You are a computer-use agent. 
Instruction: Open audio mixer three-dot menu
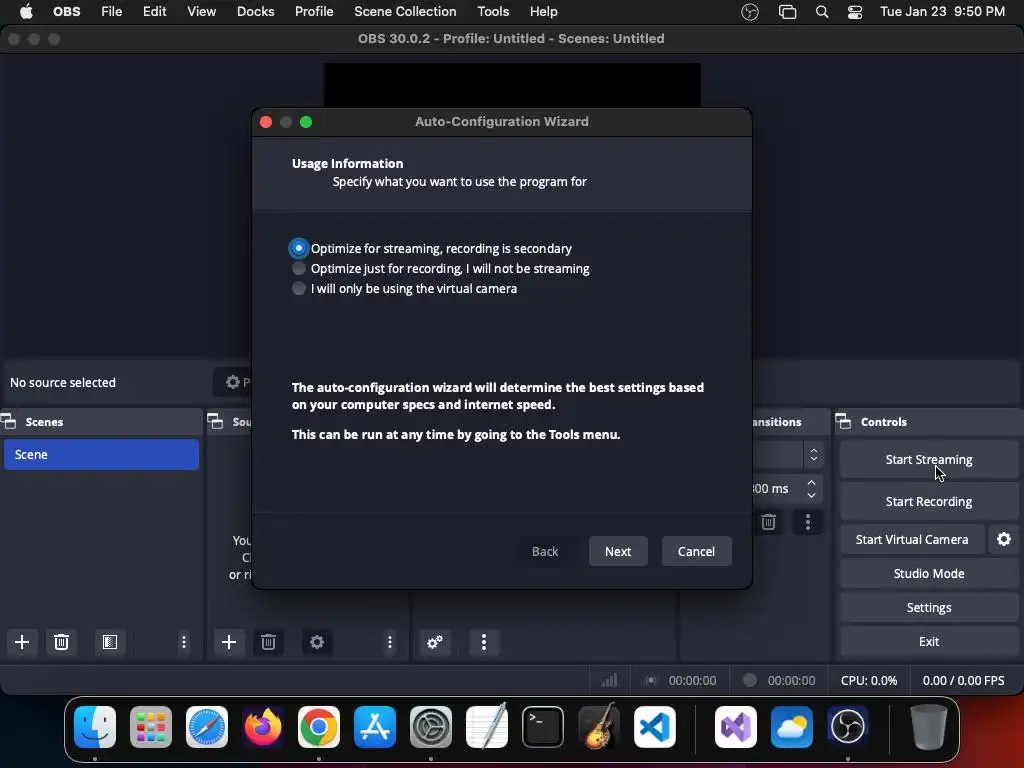484,642
